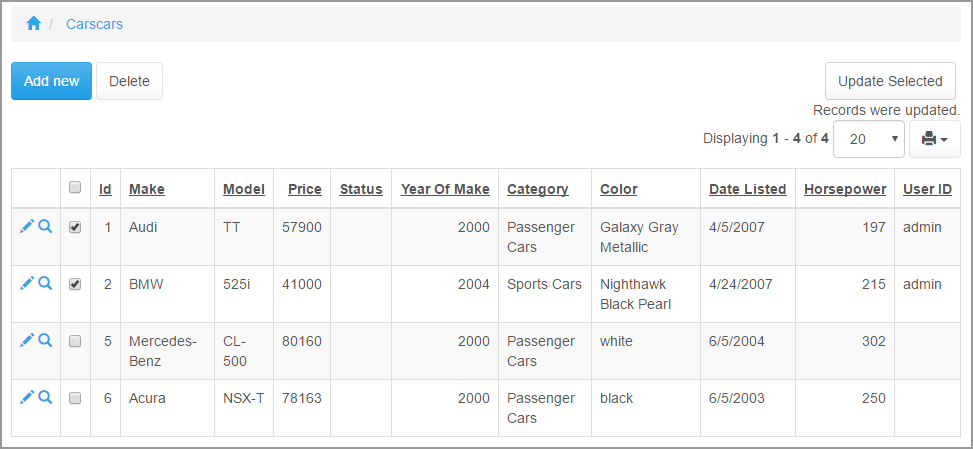Select the Mercedes-Benz row checkbox
Image resolution: width=973 pixels, height=449 pixels.
click(x=75, y=341)
